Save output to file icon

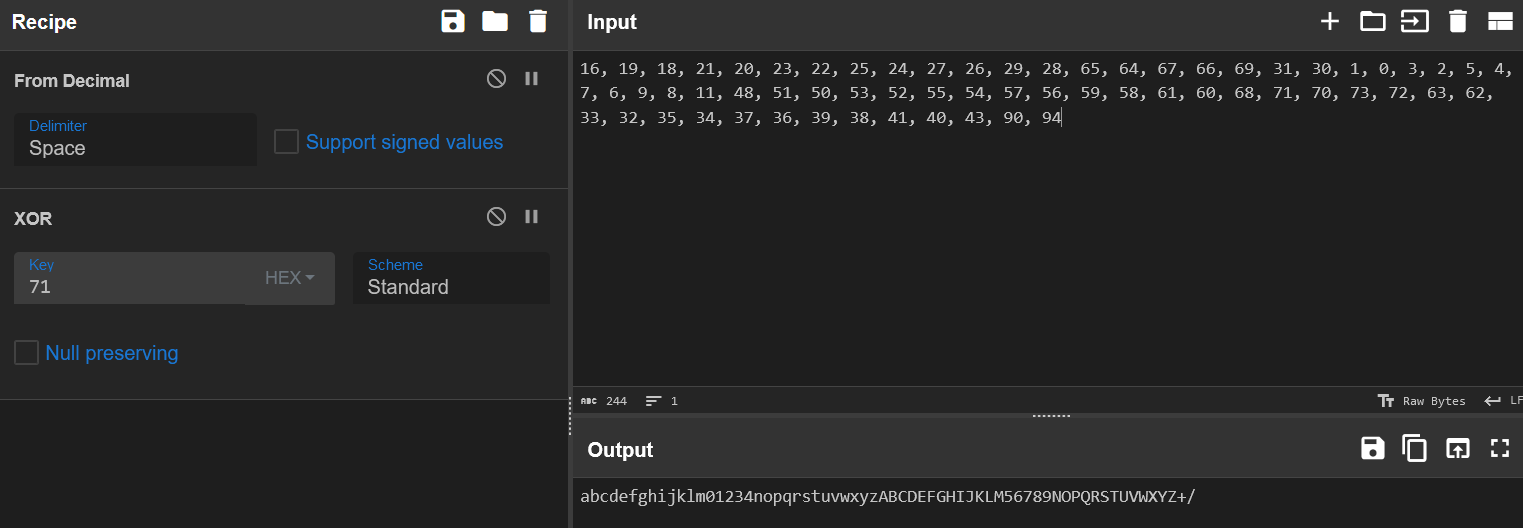point(1373,448)
